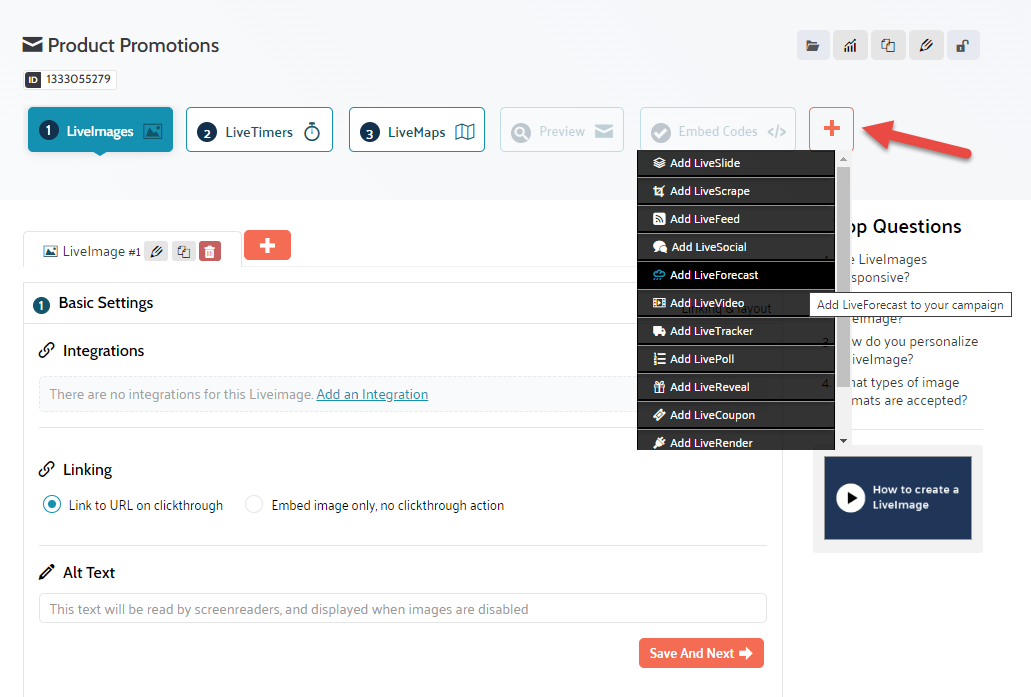
Task: Delete LiveImage #1 with trash icon
Action: point(210,252)
